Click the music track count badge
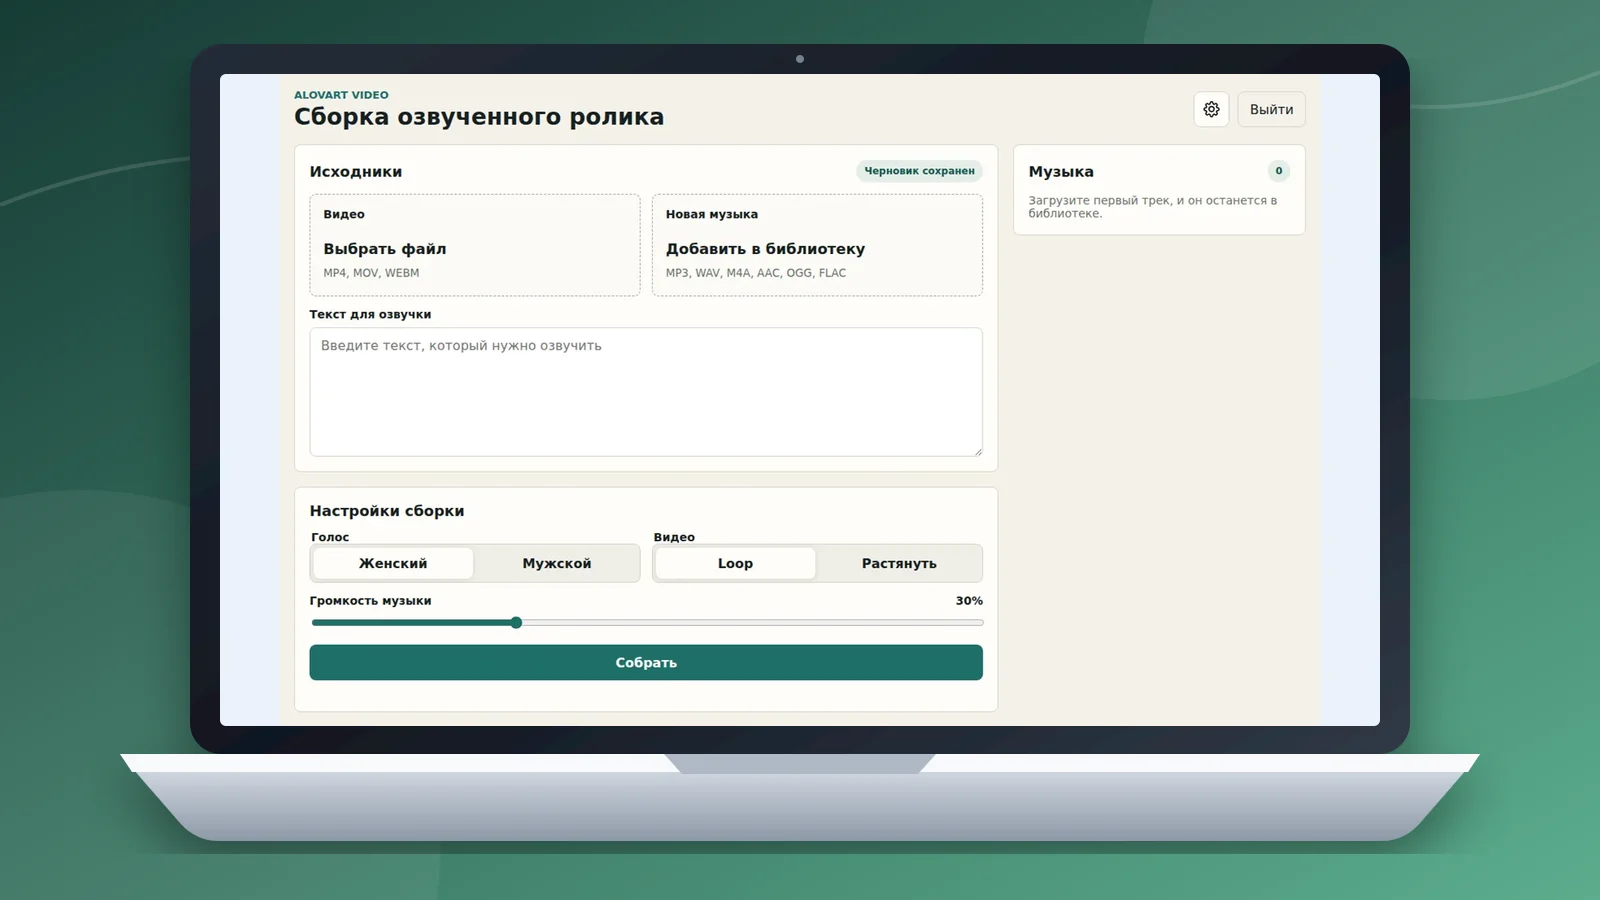Viewport: 1600px width, 900px height. (x=1278, y=171)
